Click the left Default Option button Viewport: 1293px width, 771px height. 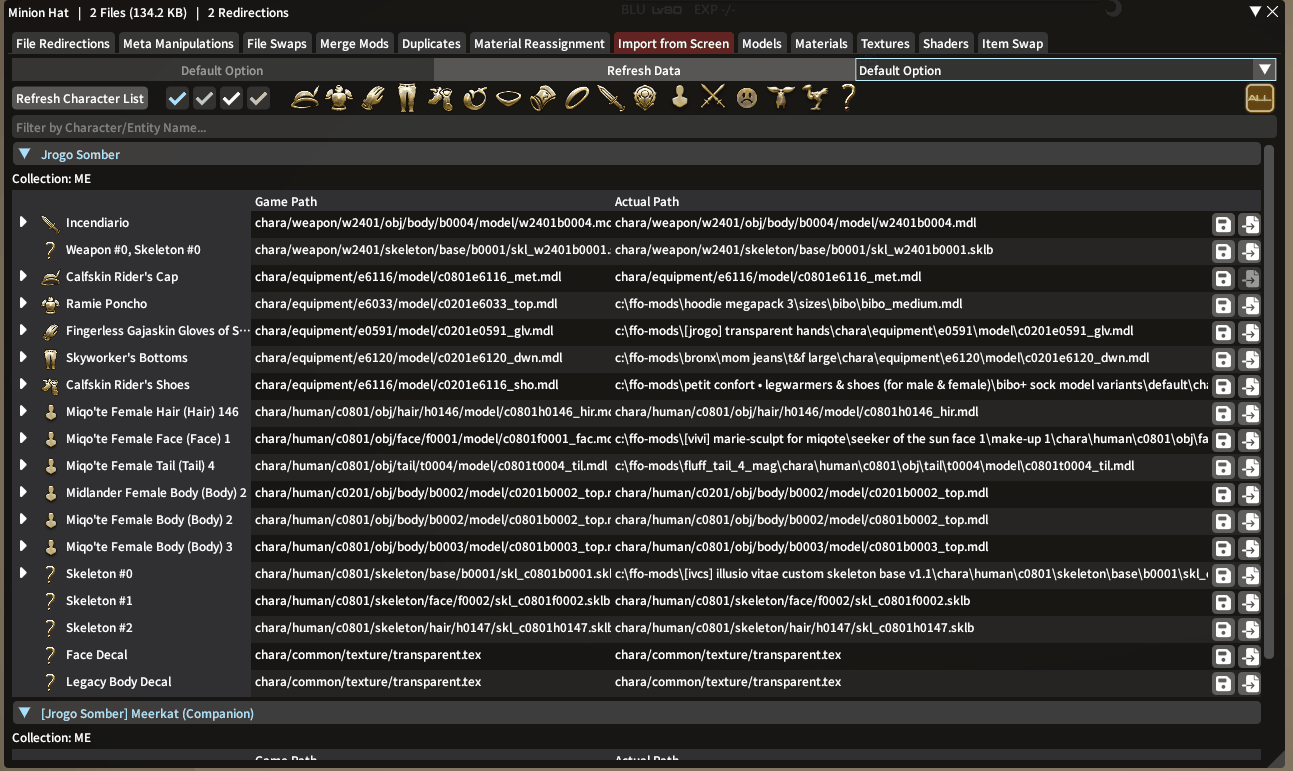(x=222, y=70)
